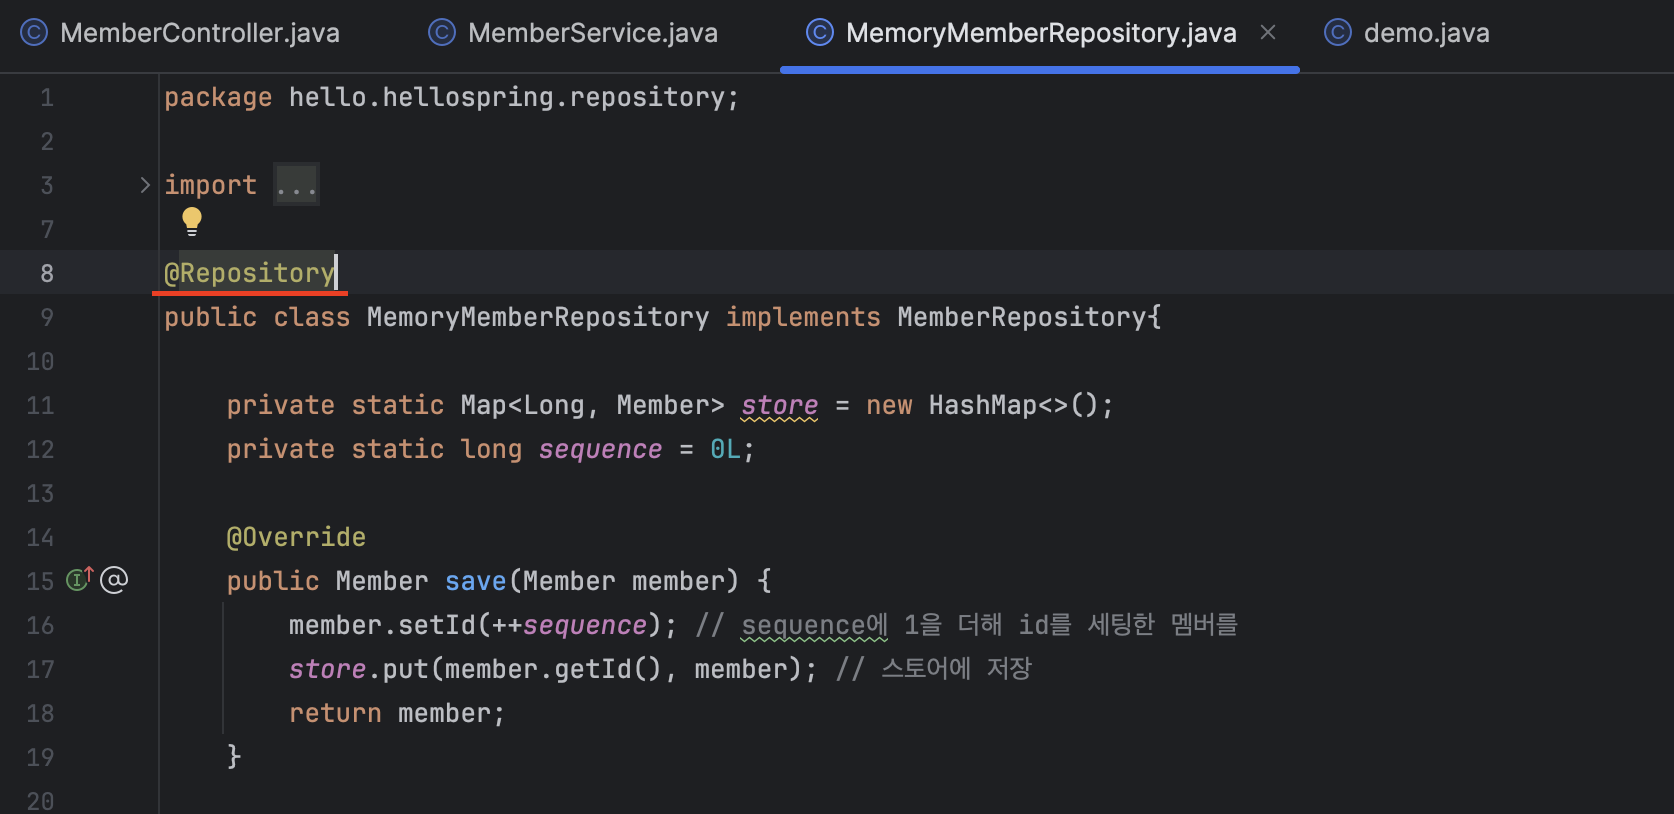Click the sequence variable on line 12
The width and height of the screenshot is (1674, 814).
click(600, 449)
